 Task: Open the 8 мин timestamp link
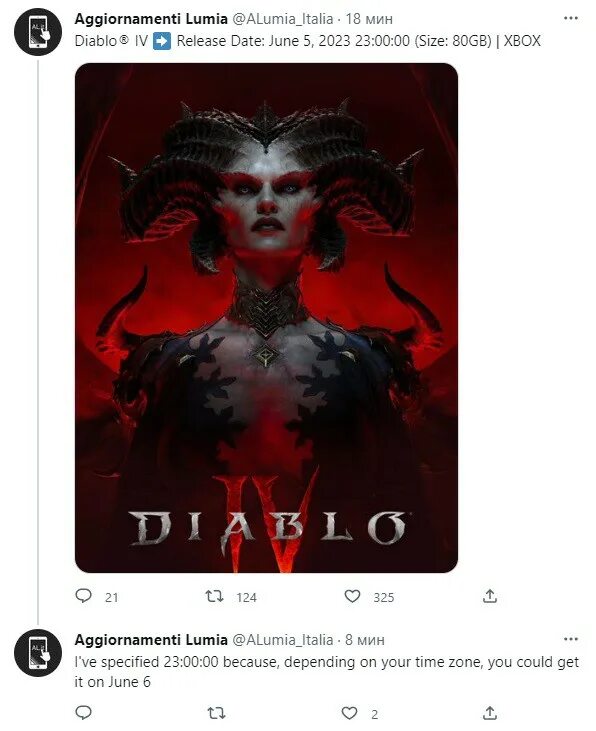(365, 640)
